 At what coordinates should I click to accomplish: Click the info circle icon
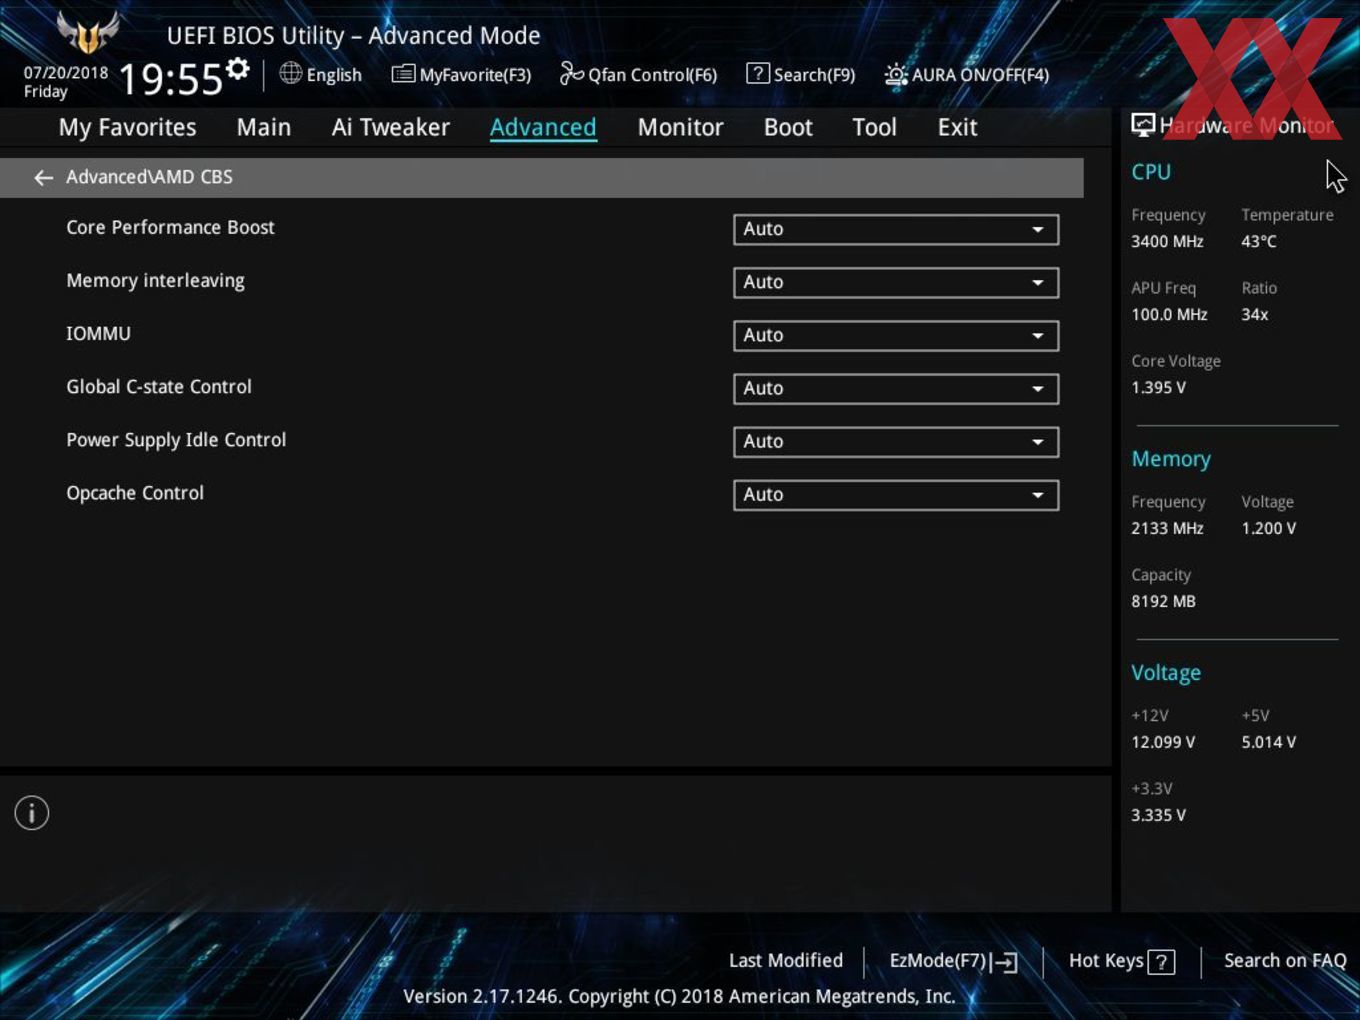[x=32, y=813]
